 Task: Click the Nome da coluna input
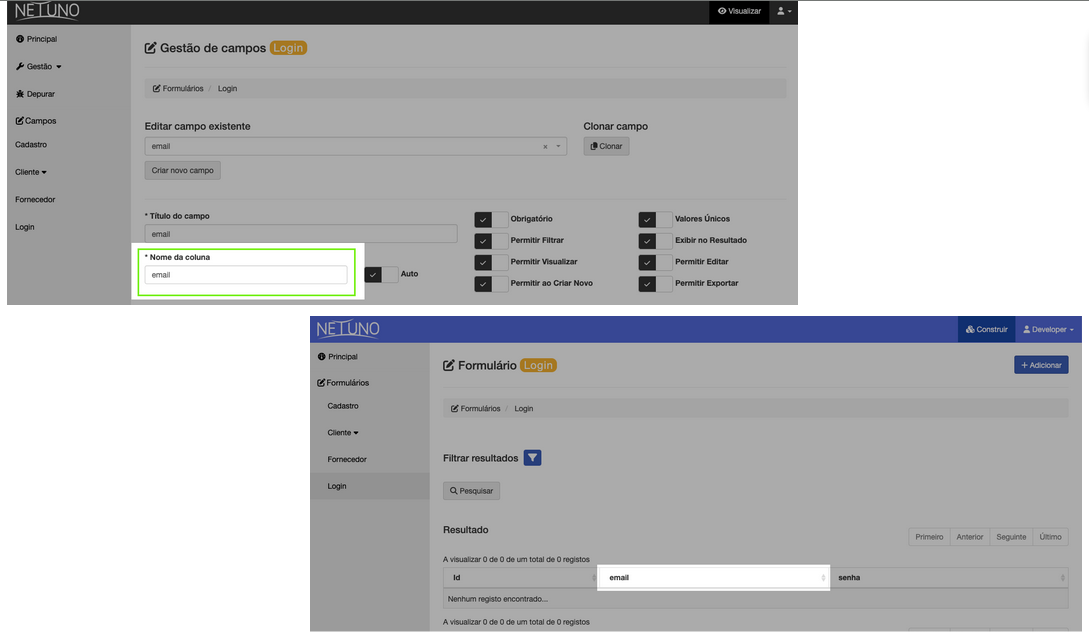[x=246, y=275]
